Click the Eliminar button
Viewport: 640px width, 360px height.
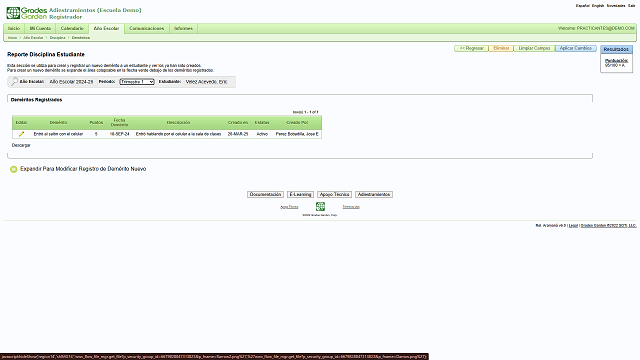[501, 48]
